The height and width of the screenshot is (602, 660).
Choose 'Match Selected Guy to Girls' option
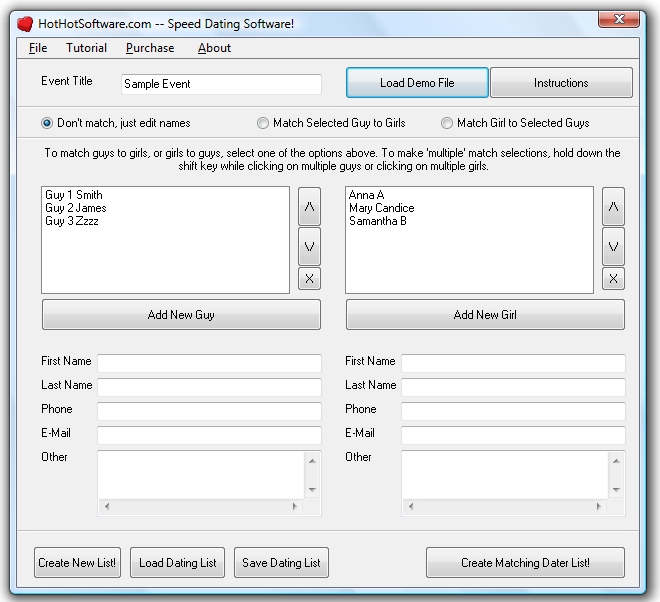[263, 123]
